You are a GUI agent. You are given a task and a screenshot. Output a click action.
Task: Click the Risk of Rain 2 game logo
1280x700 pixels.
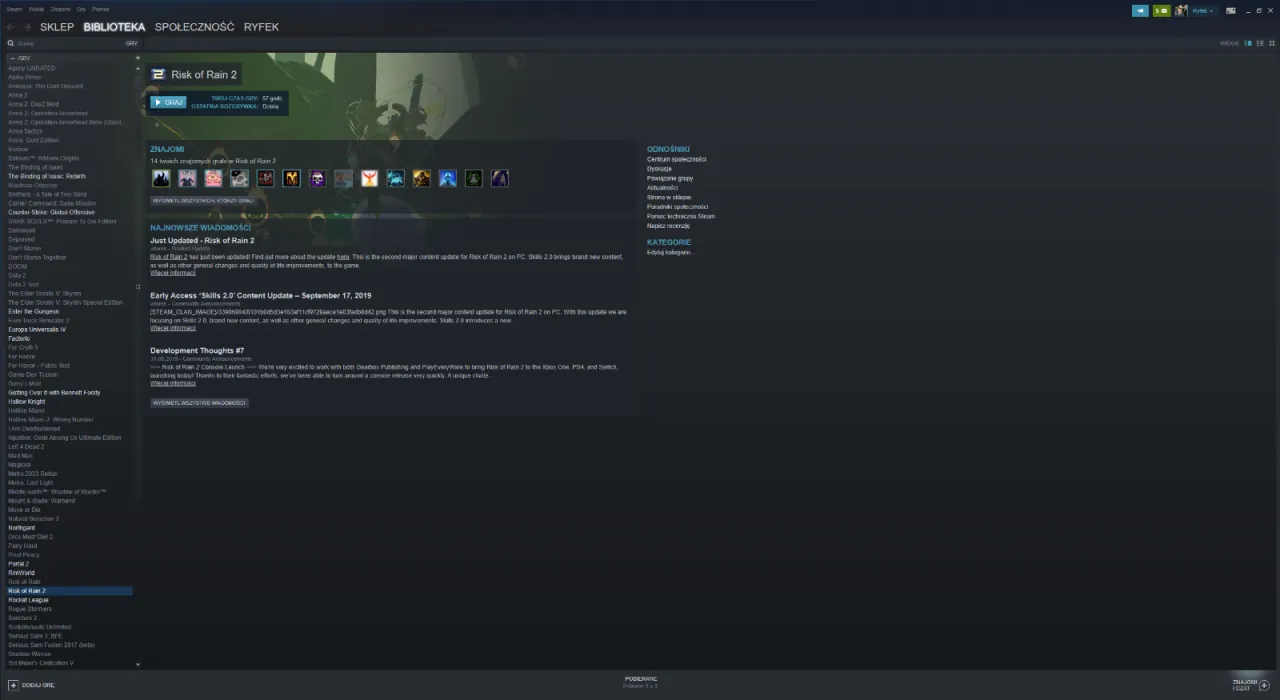click(x=158, y=75)
